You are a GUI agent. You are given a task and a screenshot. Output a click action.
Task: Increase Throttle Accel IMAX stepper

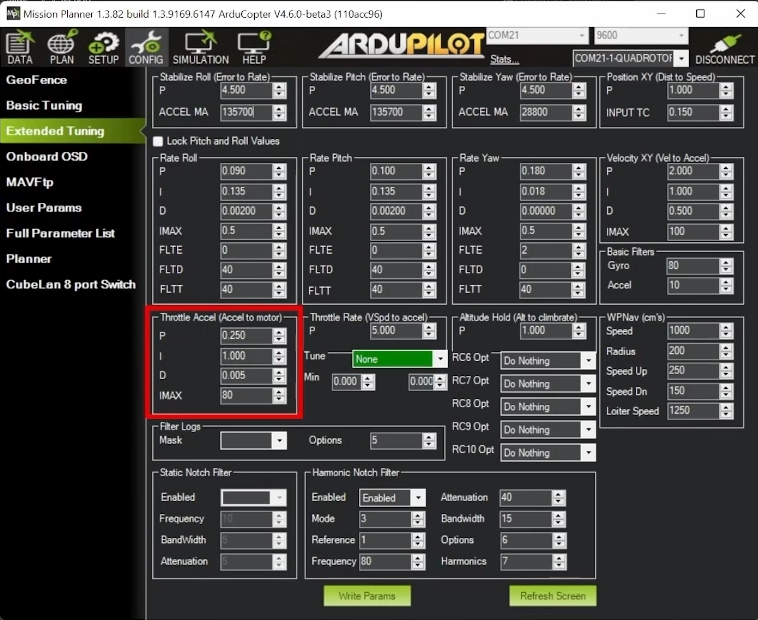[279, 391]
